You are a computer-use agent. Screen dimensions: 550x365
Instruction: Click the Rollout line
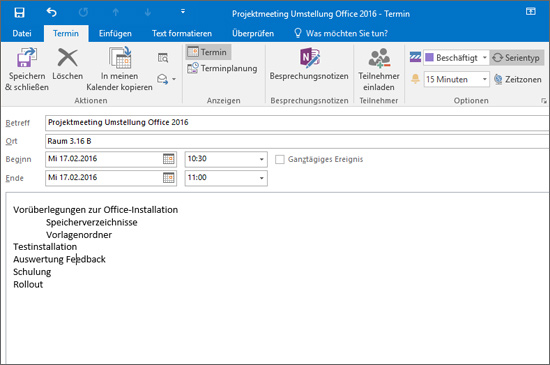tap(28, 284)
